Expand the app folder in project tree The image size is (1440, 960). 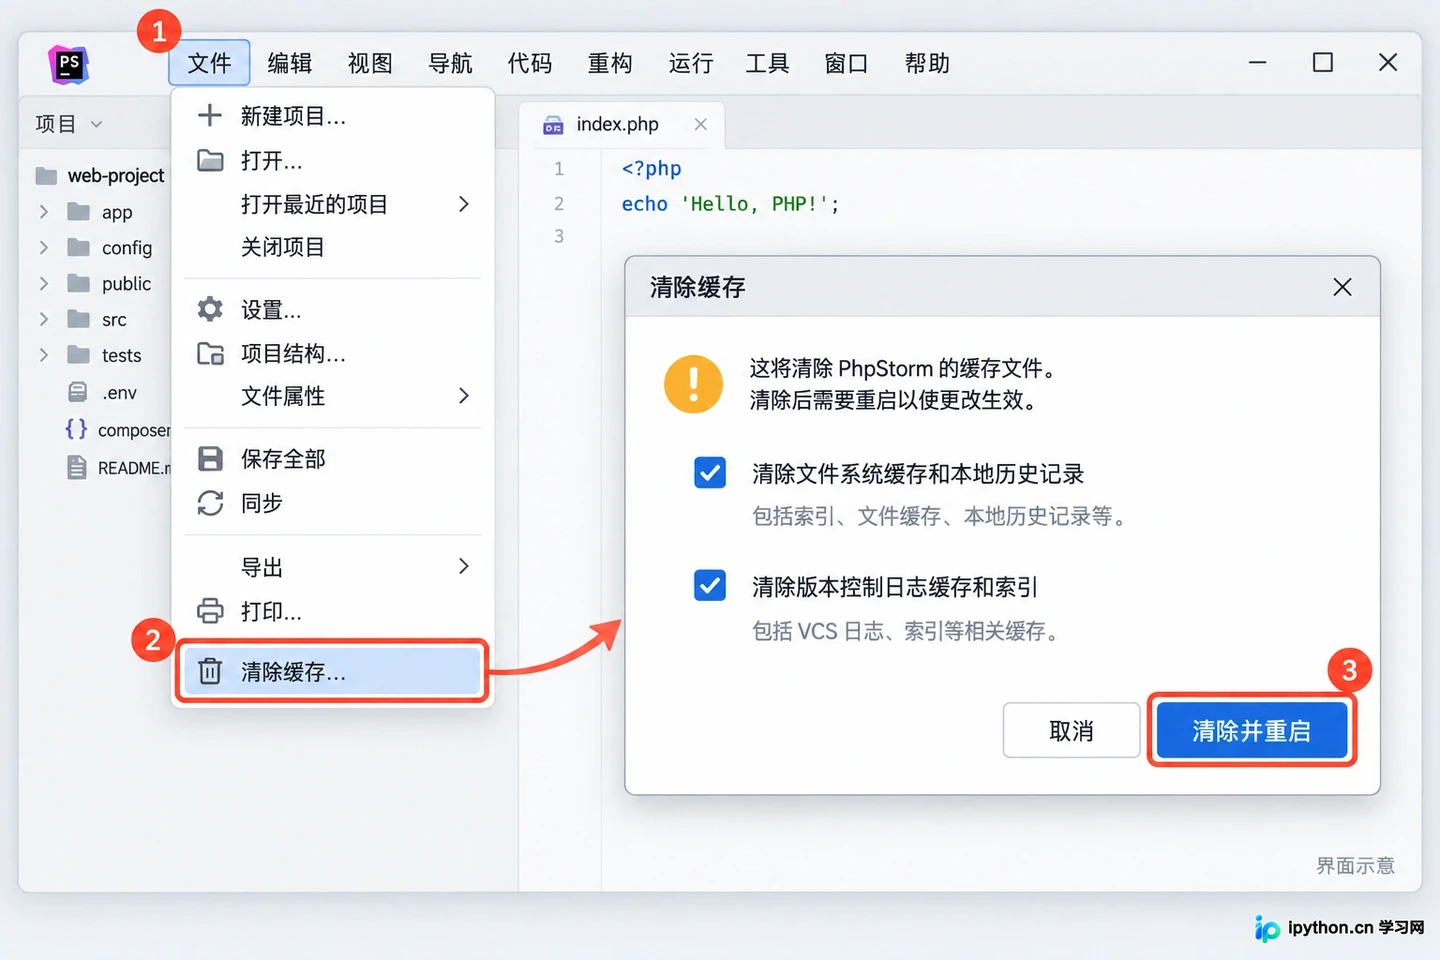pos(44,212)
